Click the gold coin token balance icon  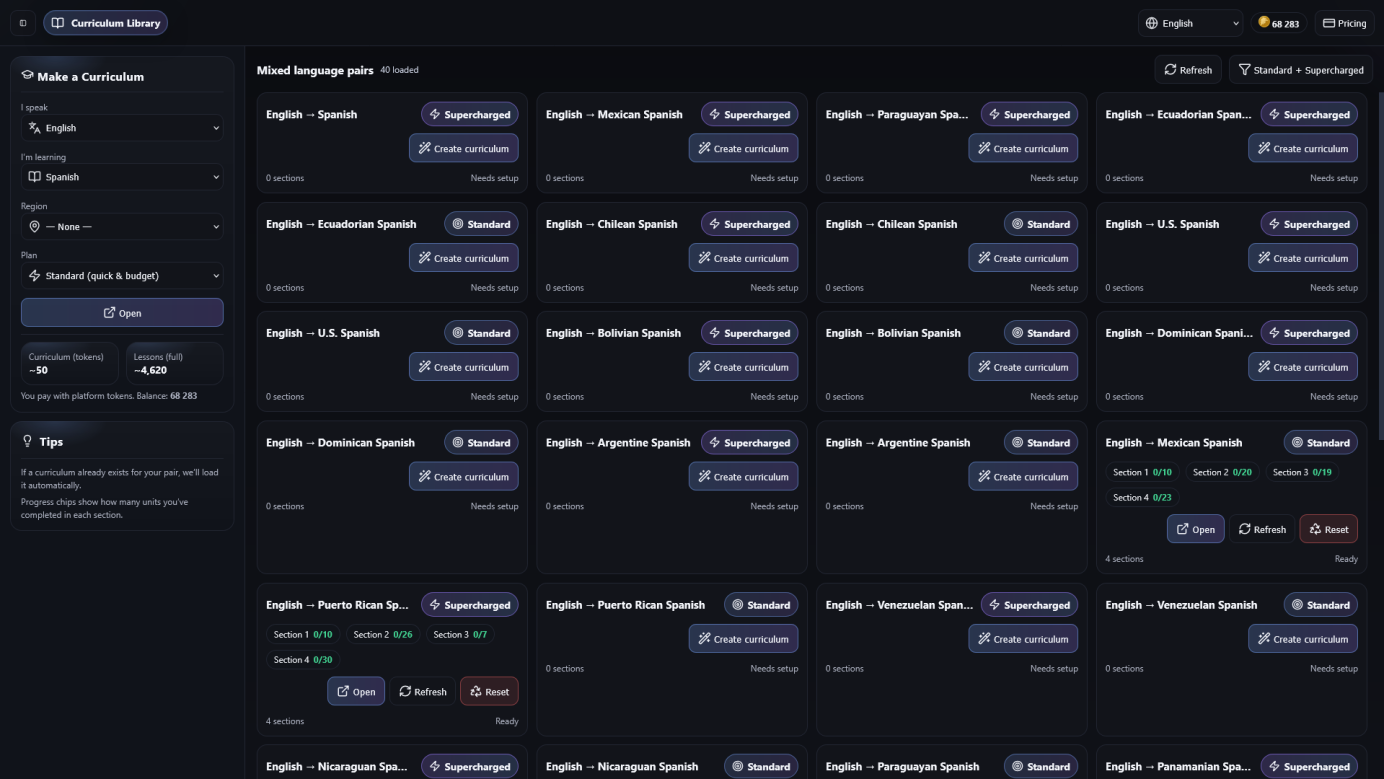[1264, 23]
